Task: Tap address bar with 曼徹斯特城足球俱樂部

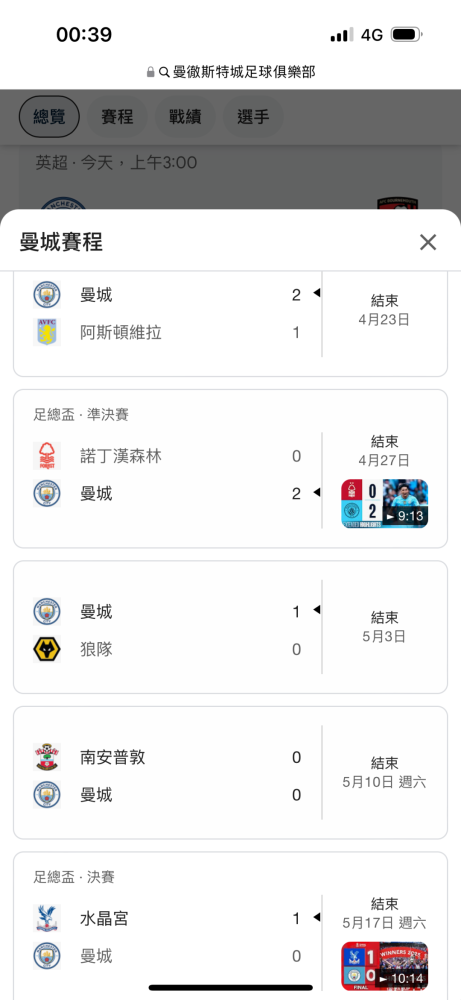Action: coord(231,72)
